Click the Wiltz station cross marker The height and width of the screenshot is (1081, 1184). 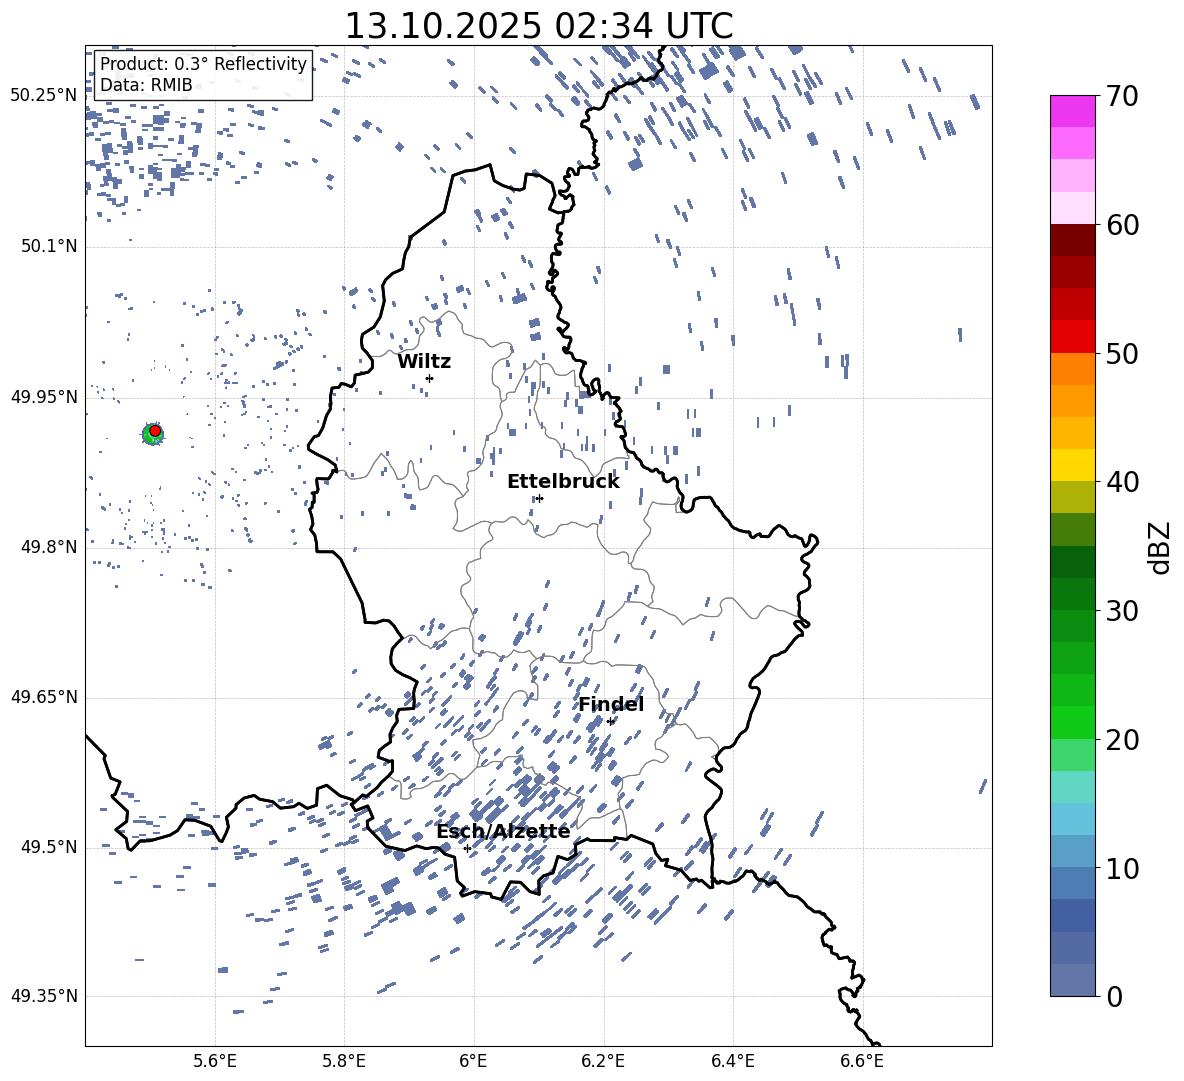(429, 378)
